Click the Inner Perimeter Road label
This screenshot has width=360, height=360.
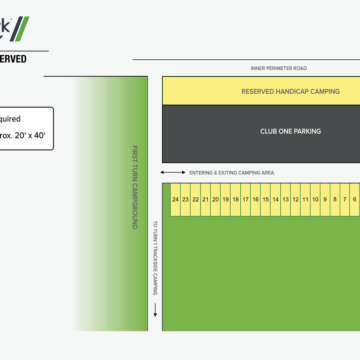pyautogui.click(x=279, y=68)
